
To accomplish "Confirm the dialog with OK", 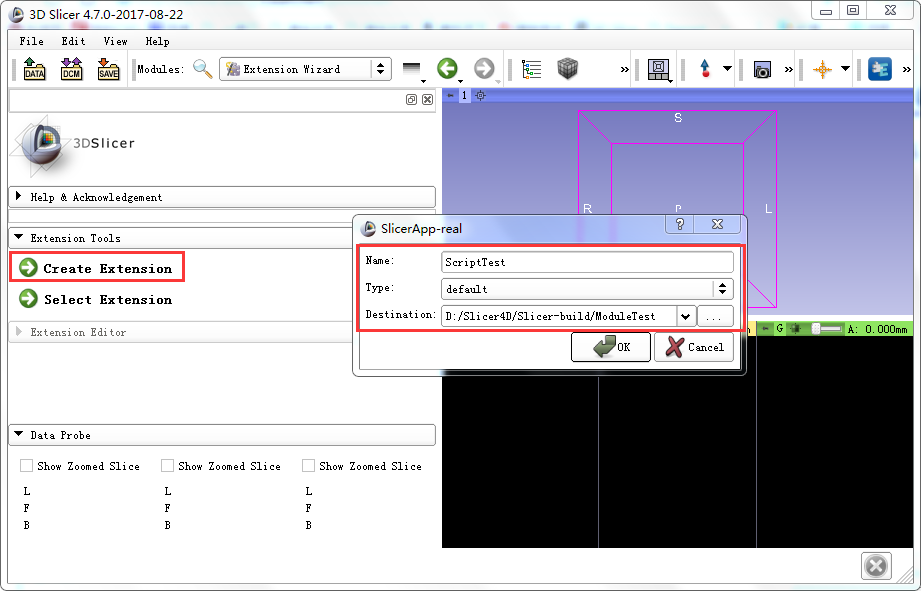I will tap(611, 347).
